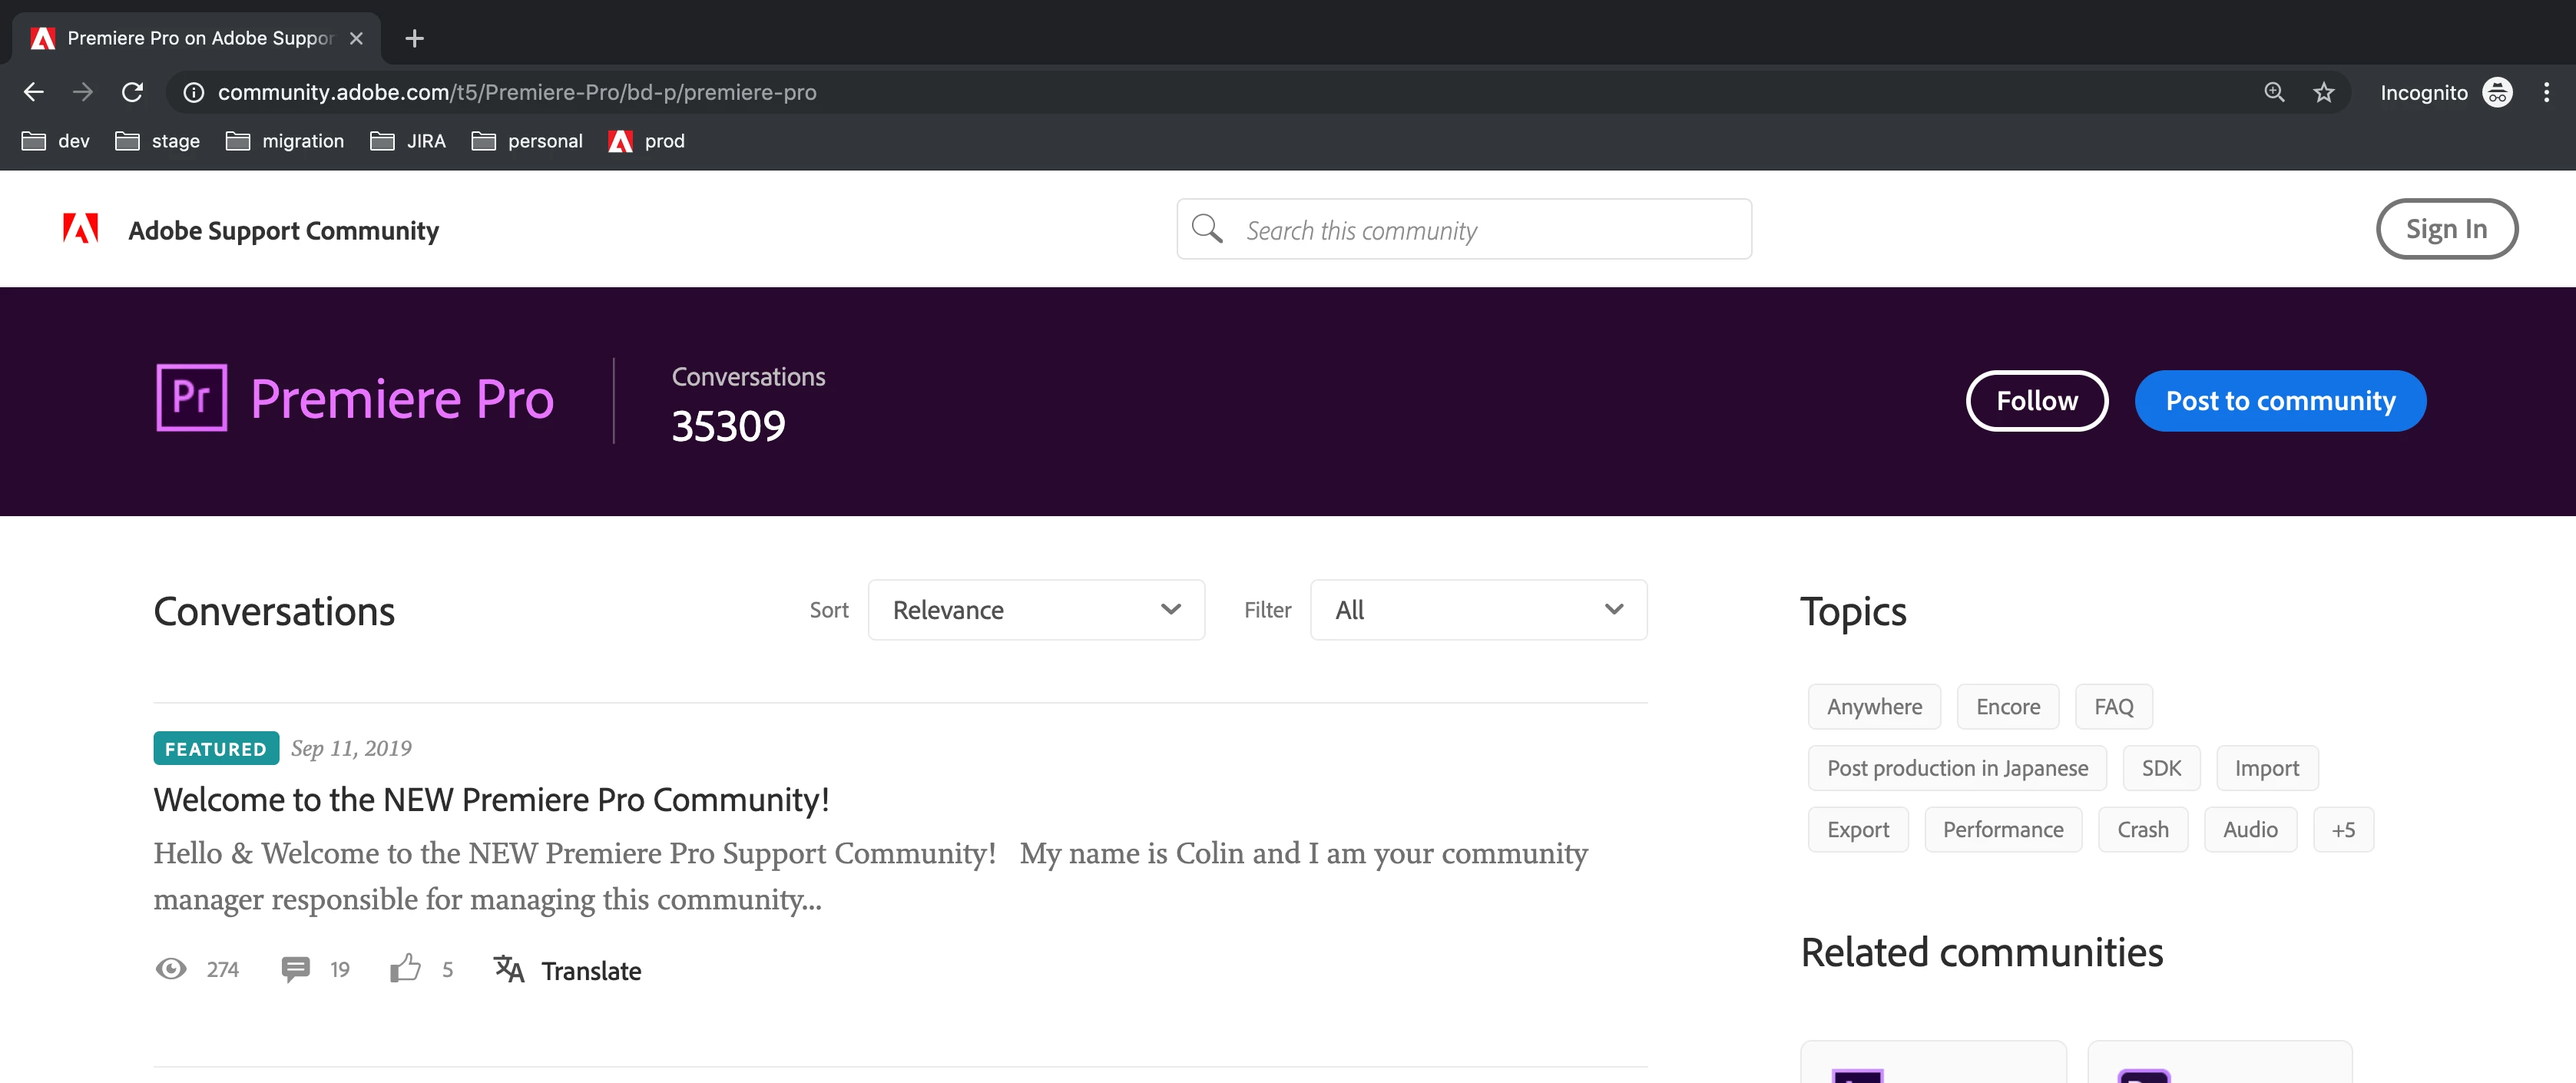Click the zoom magnifier in address bar
2576x1083 pixels.
click(x=2274, y=92)
